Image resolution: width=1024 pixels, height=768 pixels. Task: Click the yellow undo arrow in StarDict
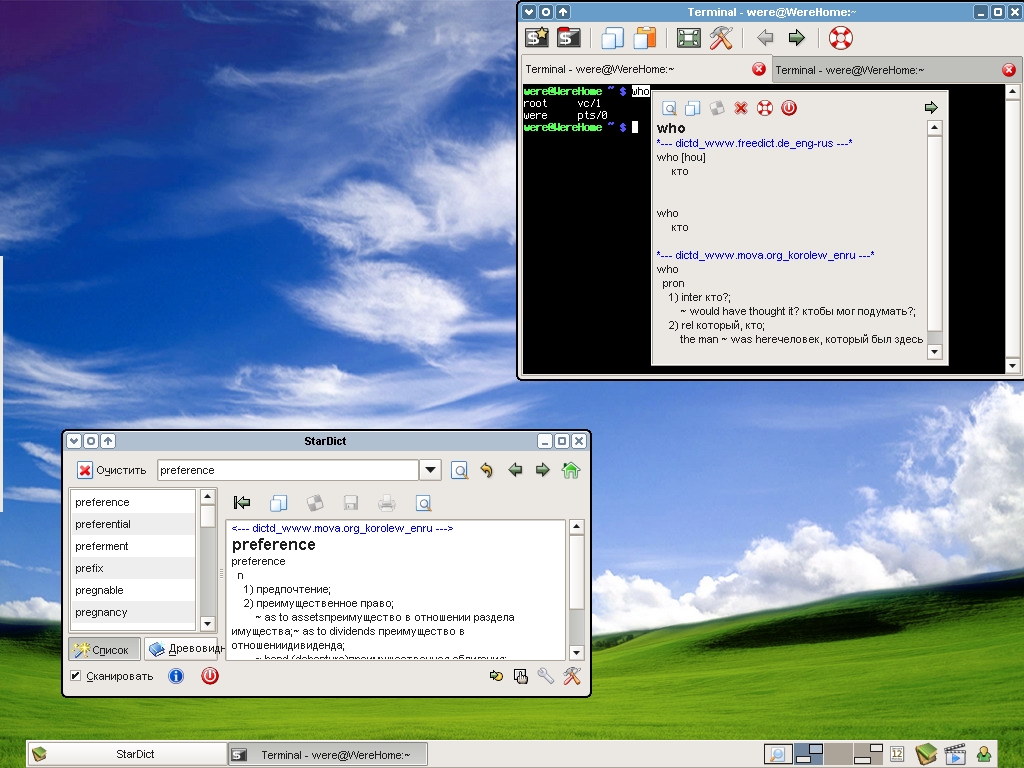pos(487,470)
